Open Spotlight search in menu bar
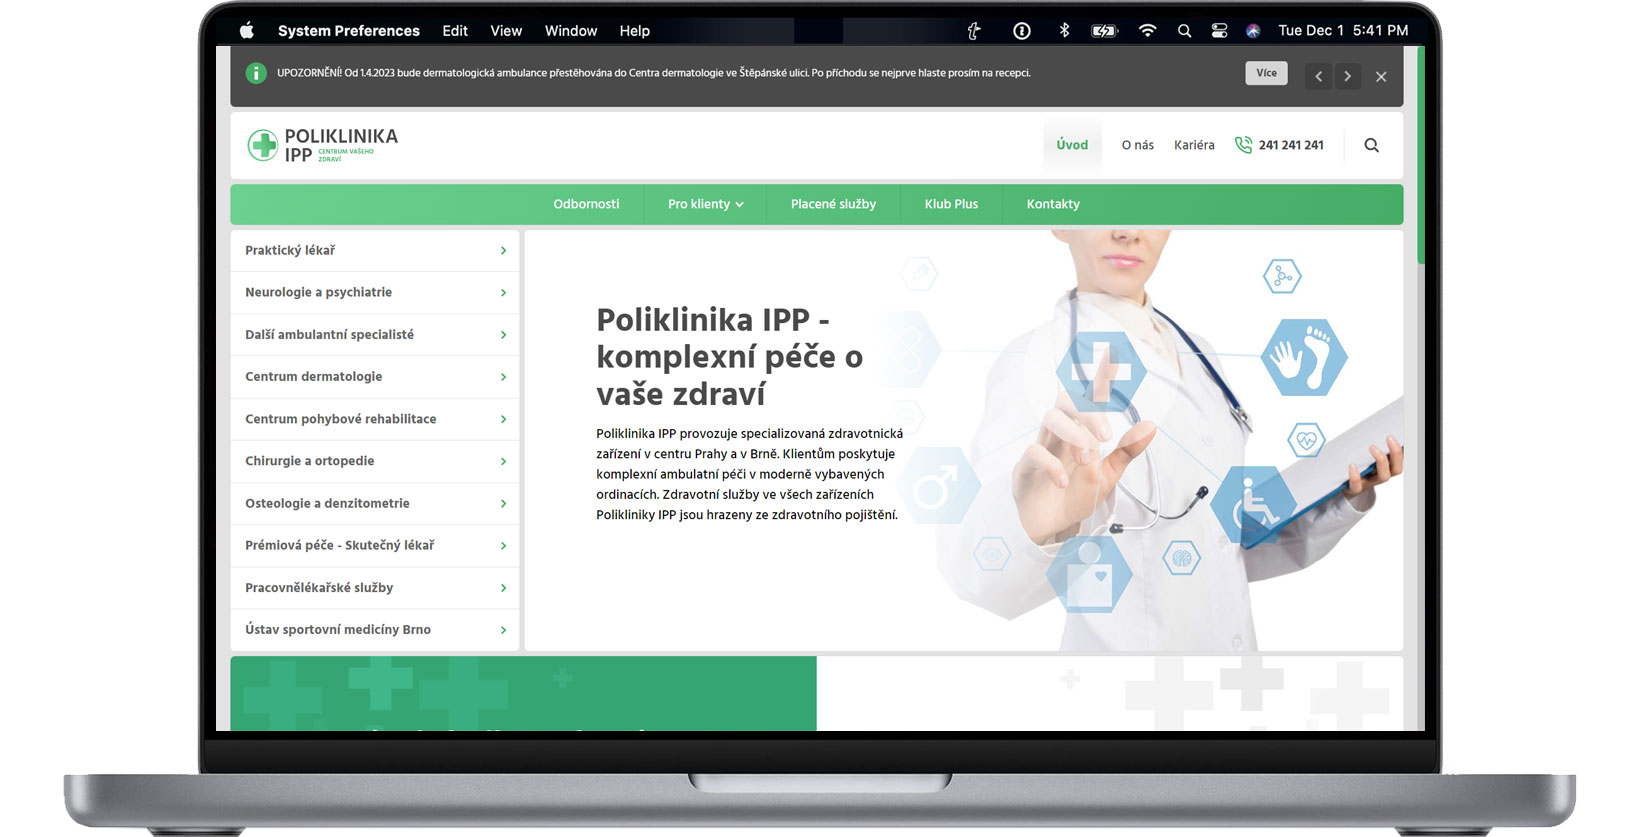 [x=1184, y=30]
